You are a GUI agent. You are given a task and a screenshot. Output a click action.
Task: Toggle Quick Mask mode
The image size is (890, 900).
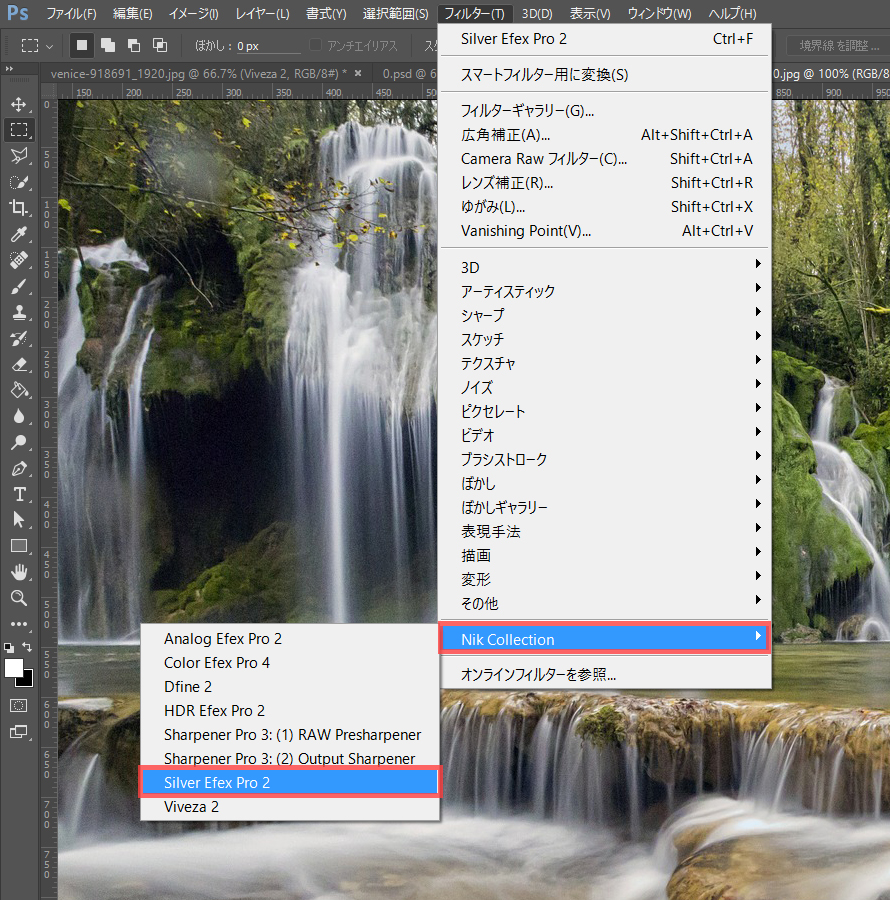pyautogui.click(x=19, y=705)
